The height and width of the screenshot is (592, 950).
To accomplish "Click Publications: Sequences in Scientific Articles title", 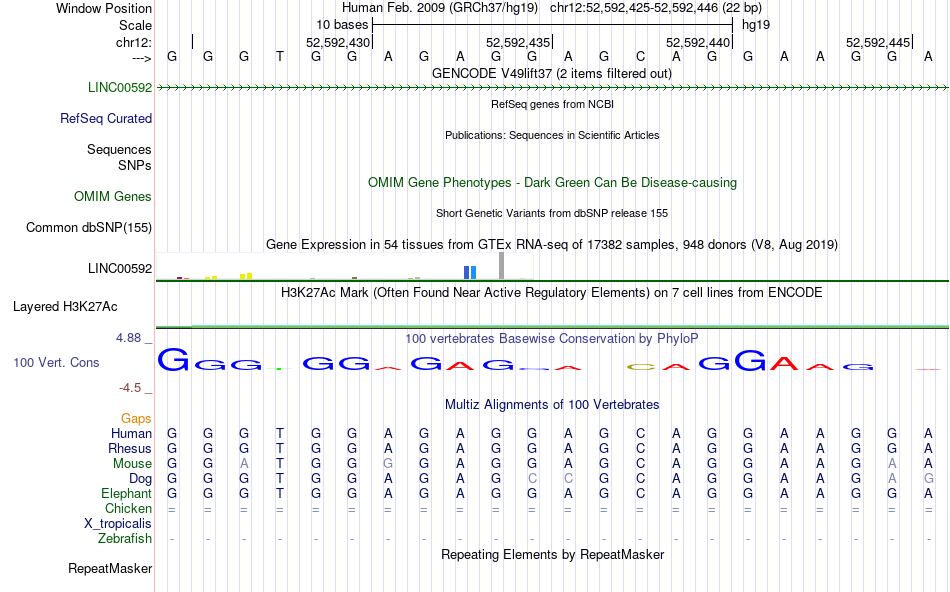I will pos(552,135).
